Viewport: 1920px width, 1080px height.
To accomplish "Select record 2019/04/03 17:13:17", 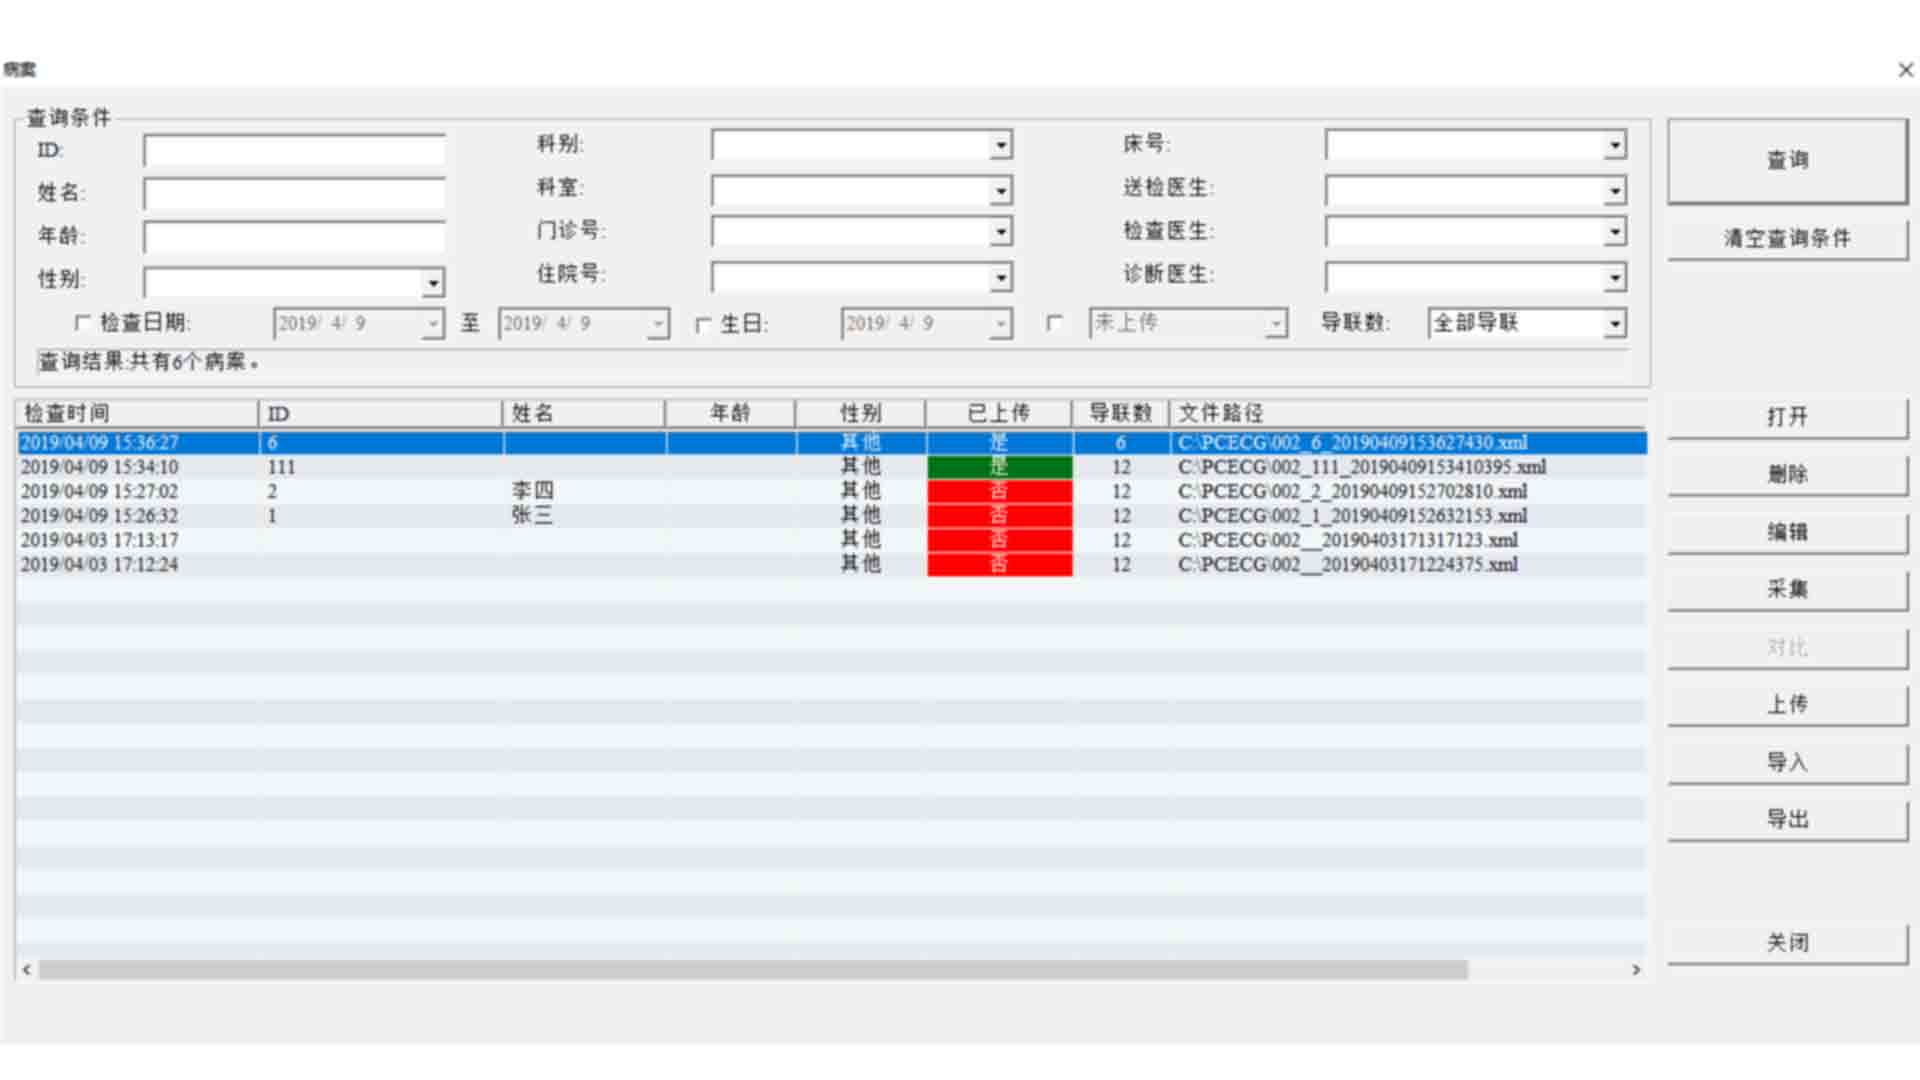I will [831, 540].
